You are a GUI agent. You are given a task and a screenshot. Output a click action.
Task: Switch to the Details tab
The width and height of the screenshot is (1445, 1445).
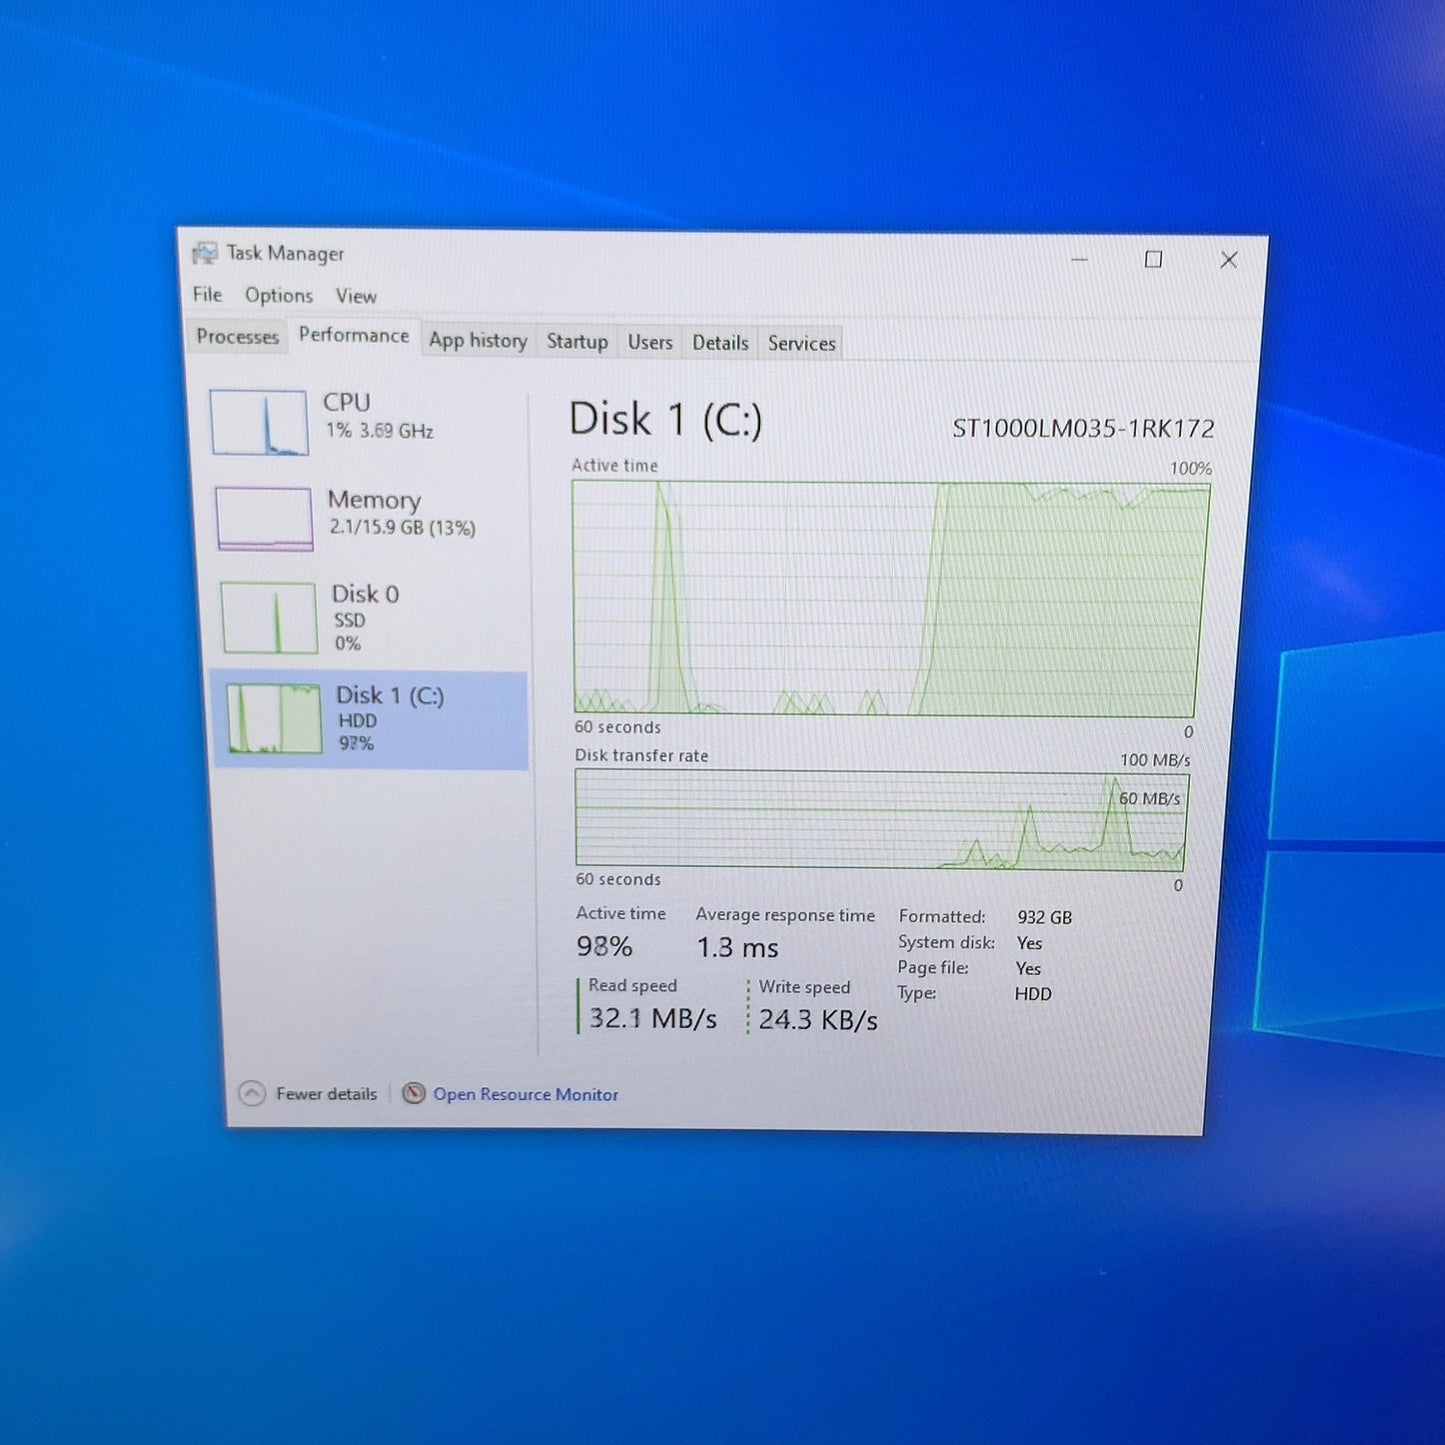click(720, 343)
